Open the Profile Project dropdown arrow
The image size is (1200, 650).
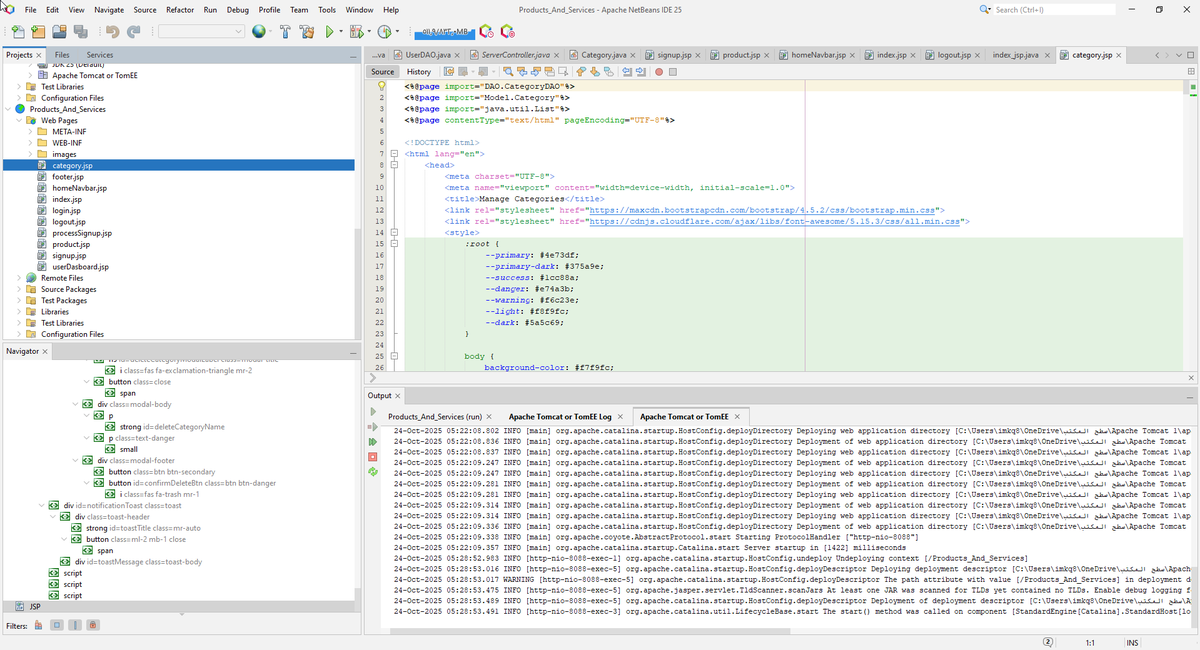coord(397,32)
